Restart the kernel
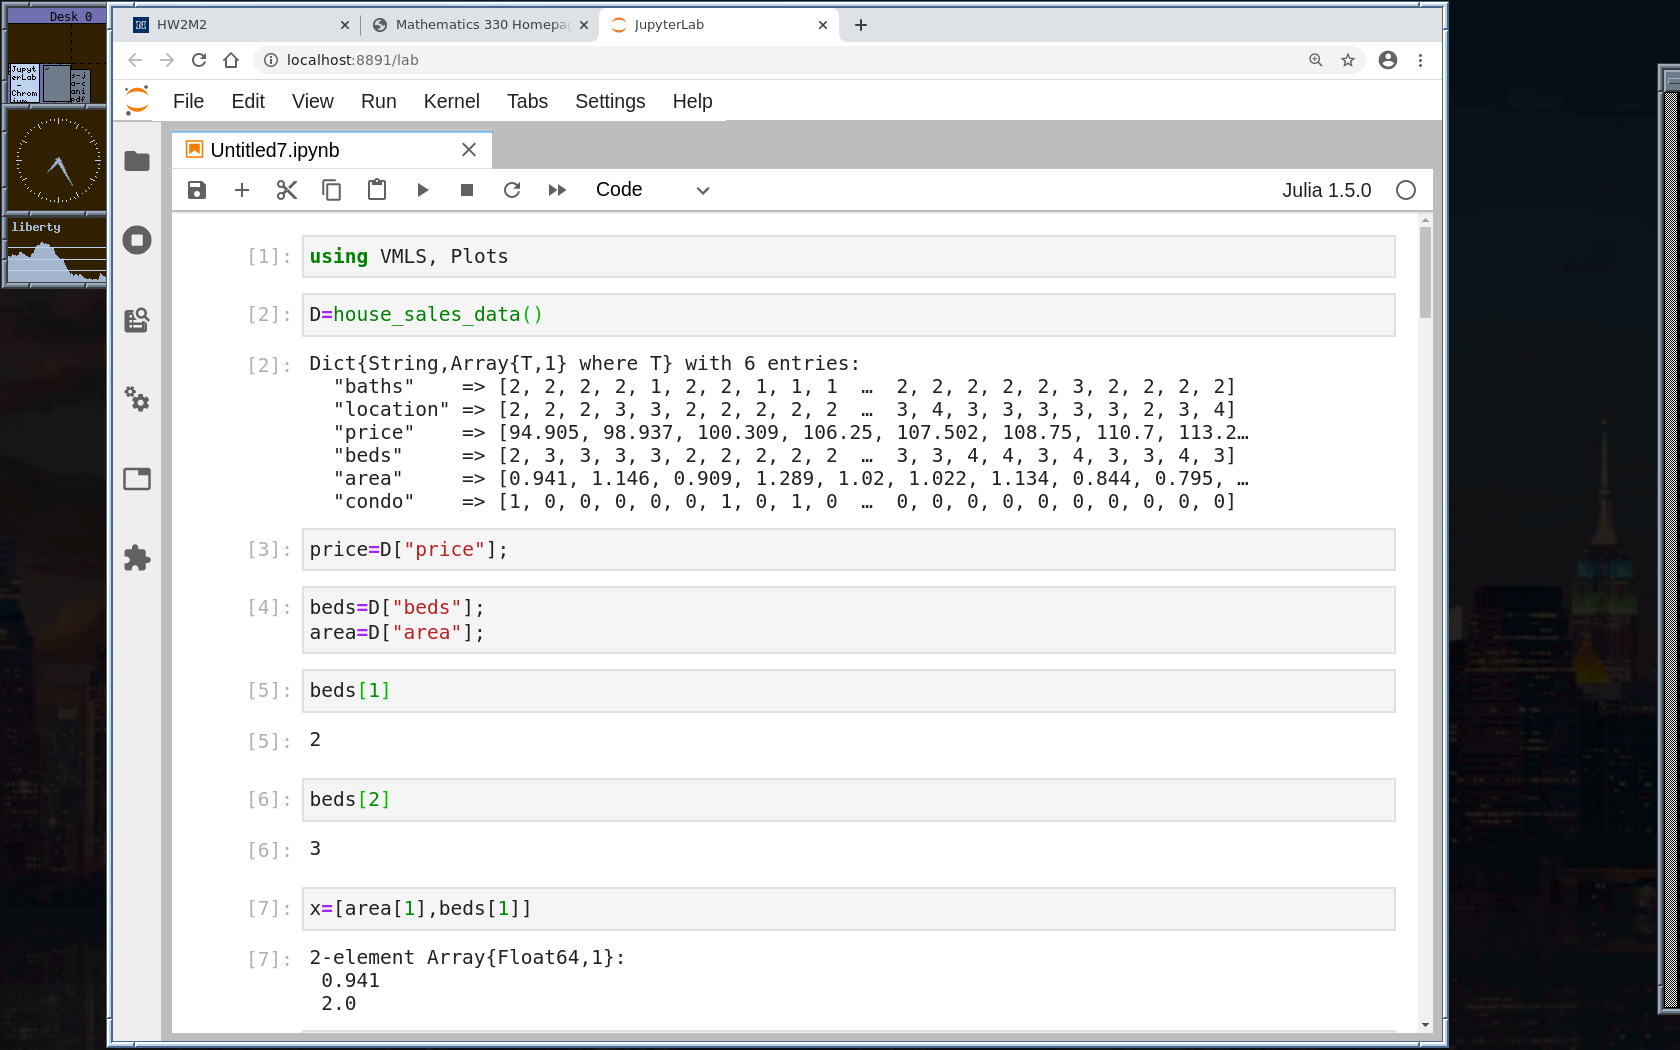The height and width of the screenshot is (1050, 1680). click(x=512, y=190)
